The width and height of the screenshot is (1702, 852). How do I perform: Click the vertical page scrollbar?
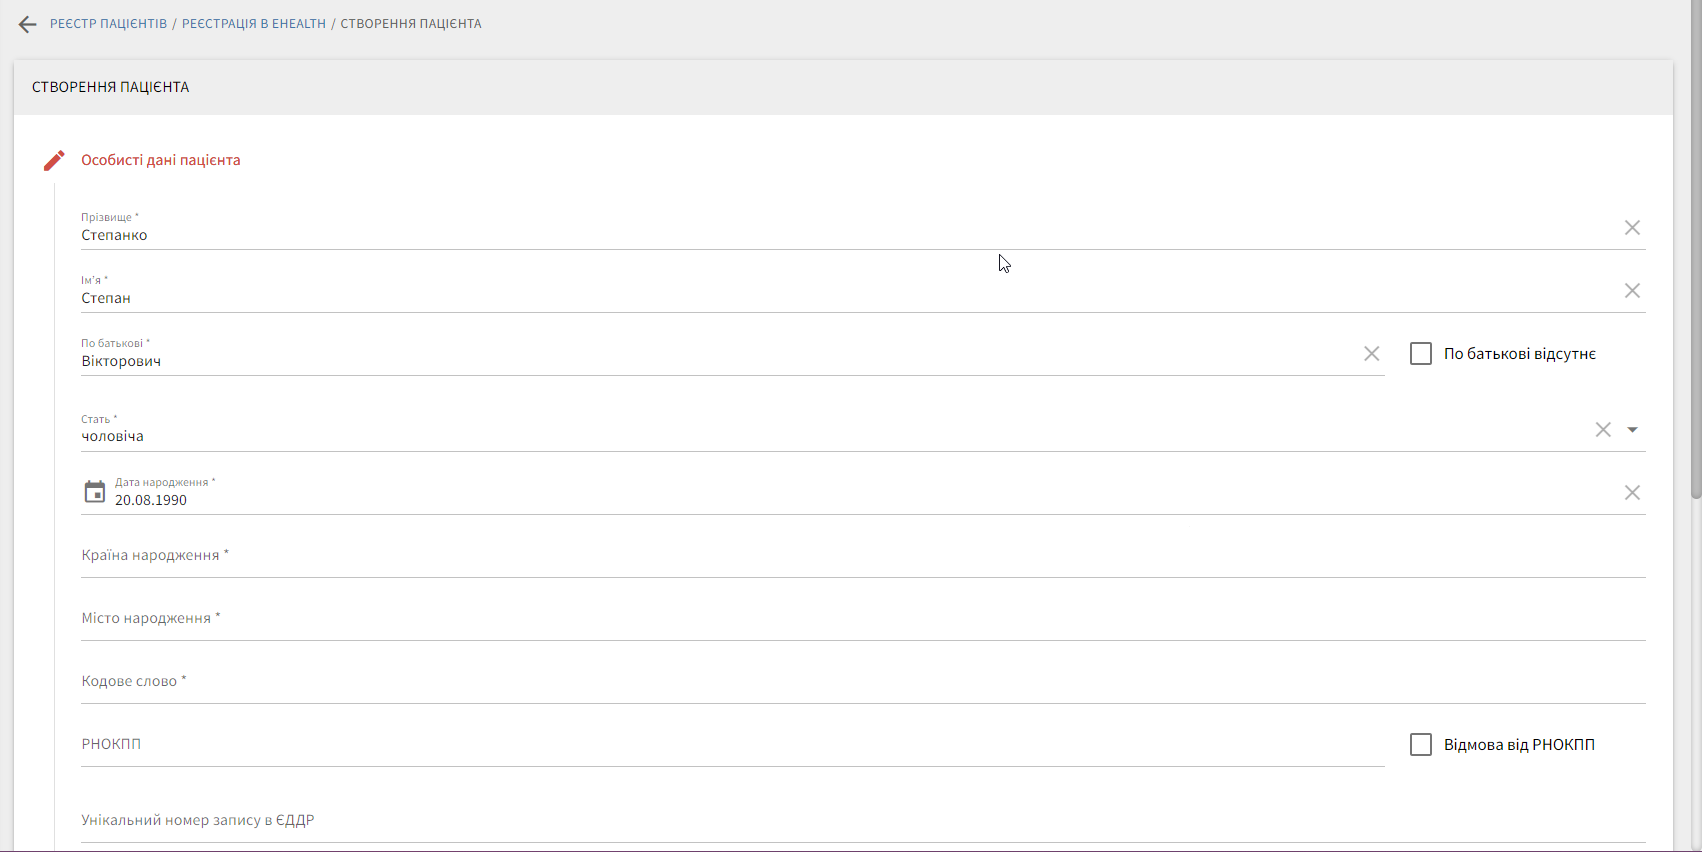(1695, 250)
